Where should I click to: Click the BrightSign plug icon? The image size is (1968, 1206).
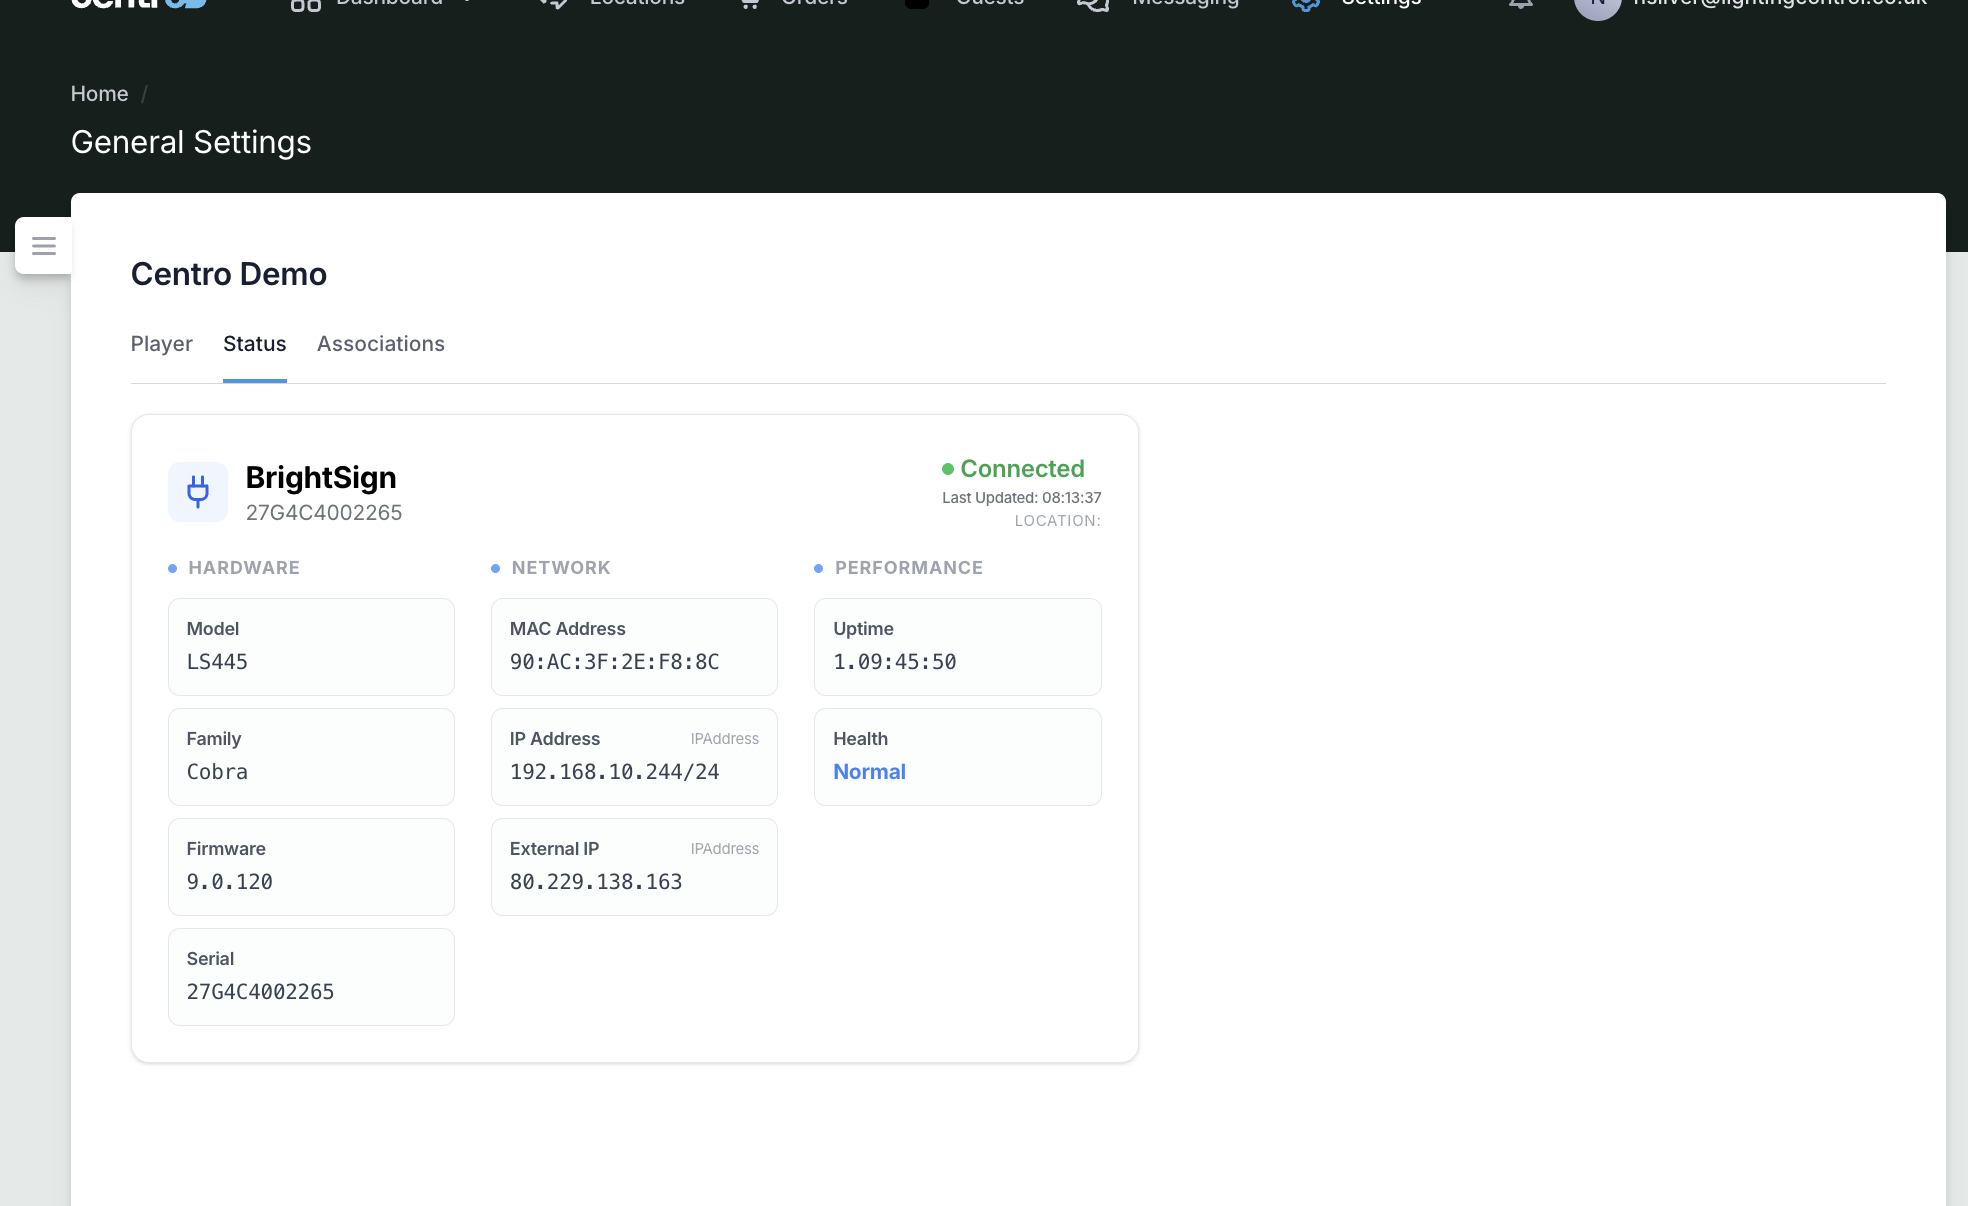tap(198, 491)
